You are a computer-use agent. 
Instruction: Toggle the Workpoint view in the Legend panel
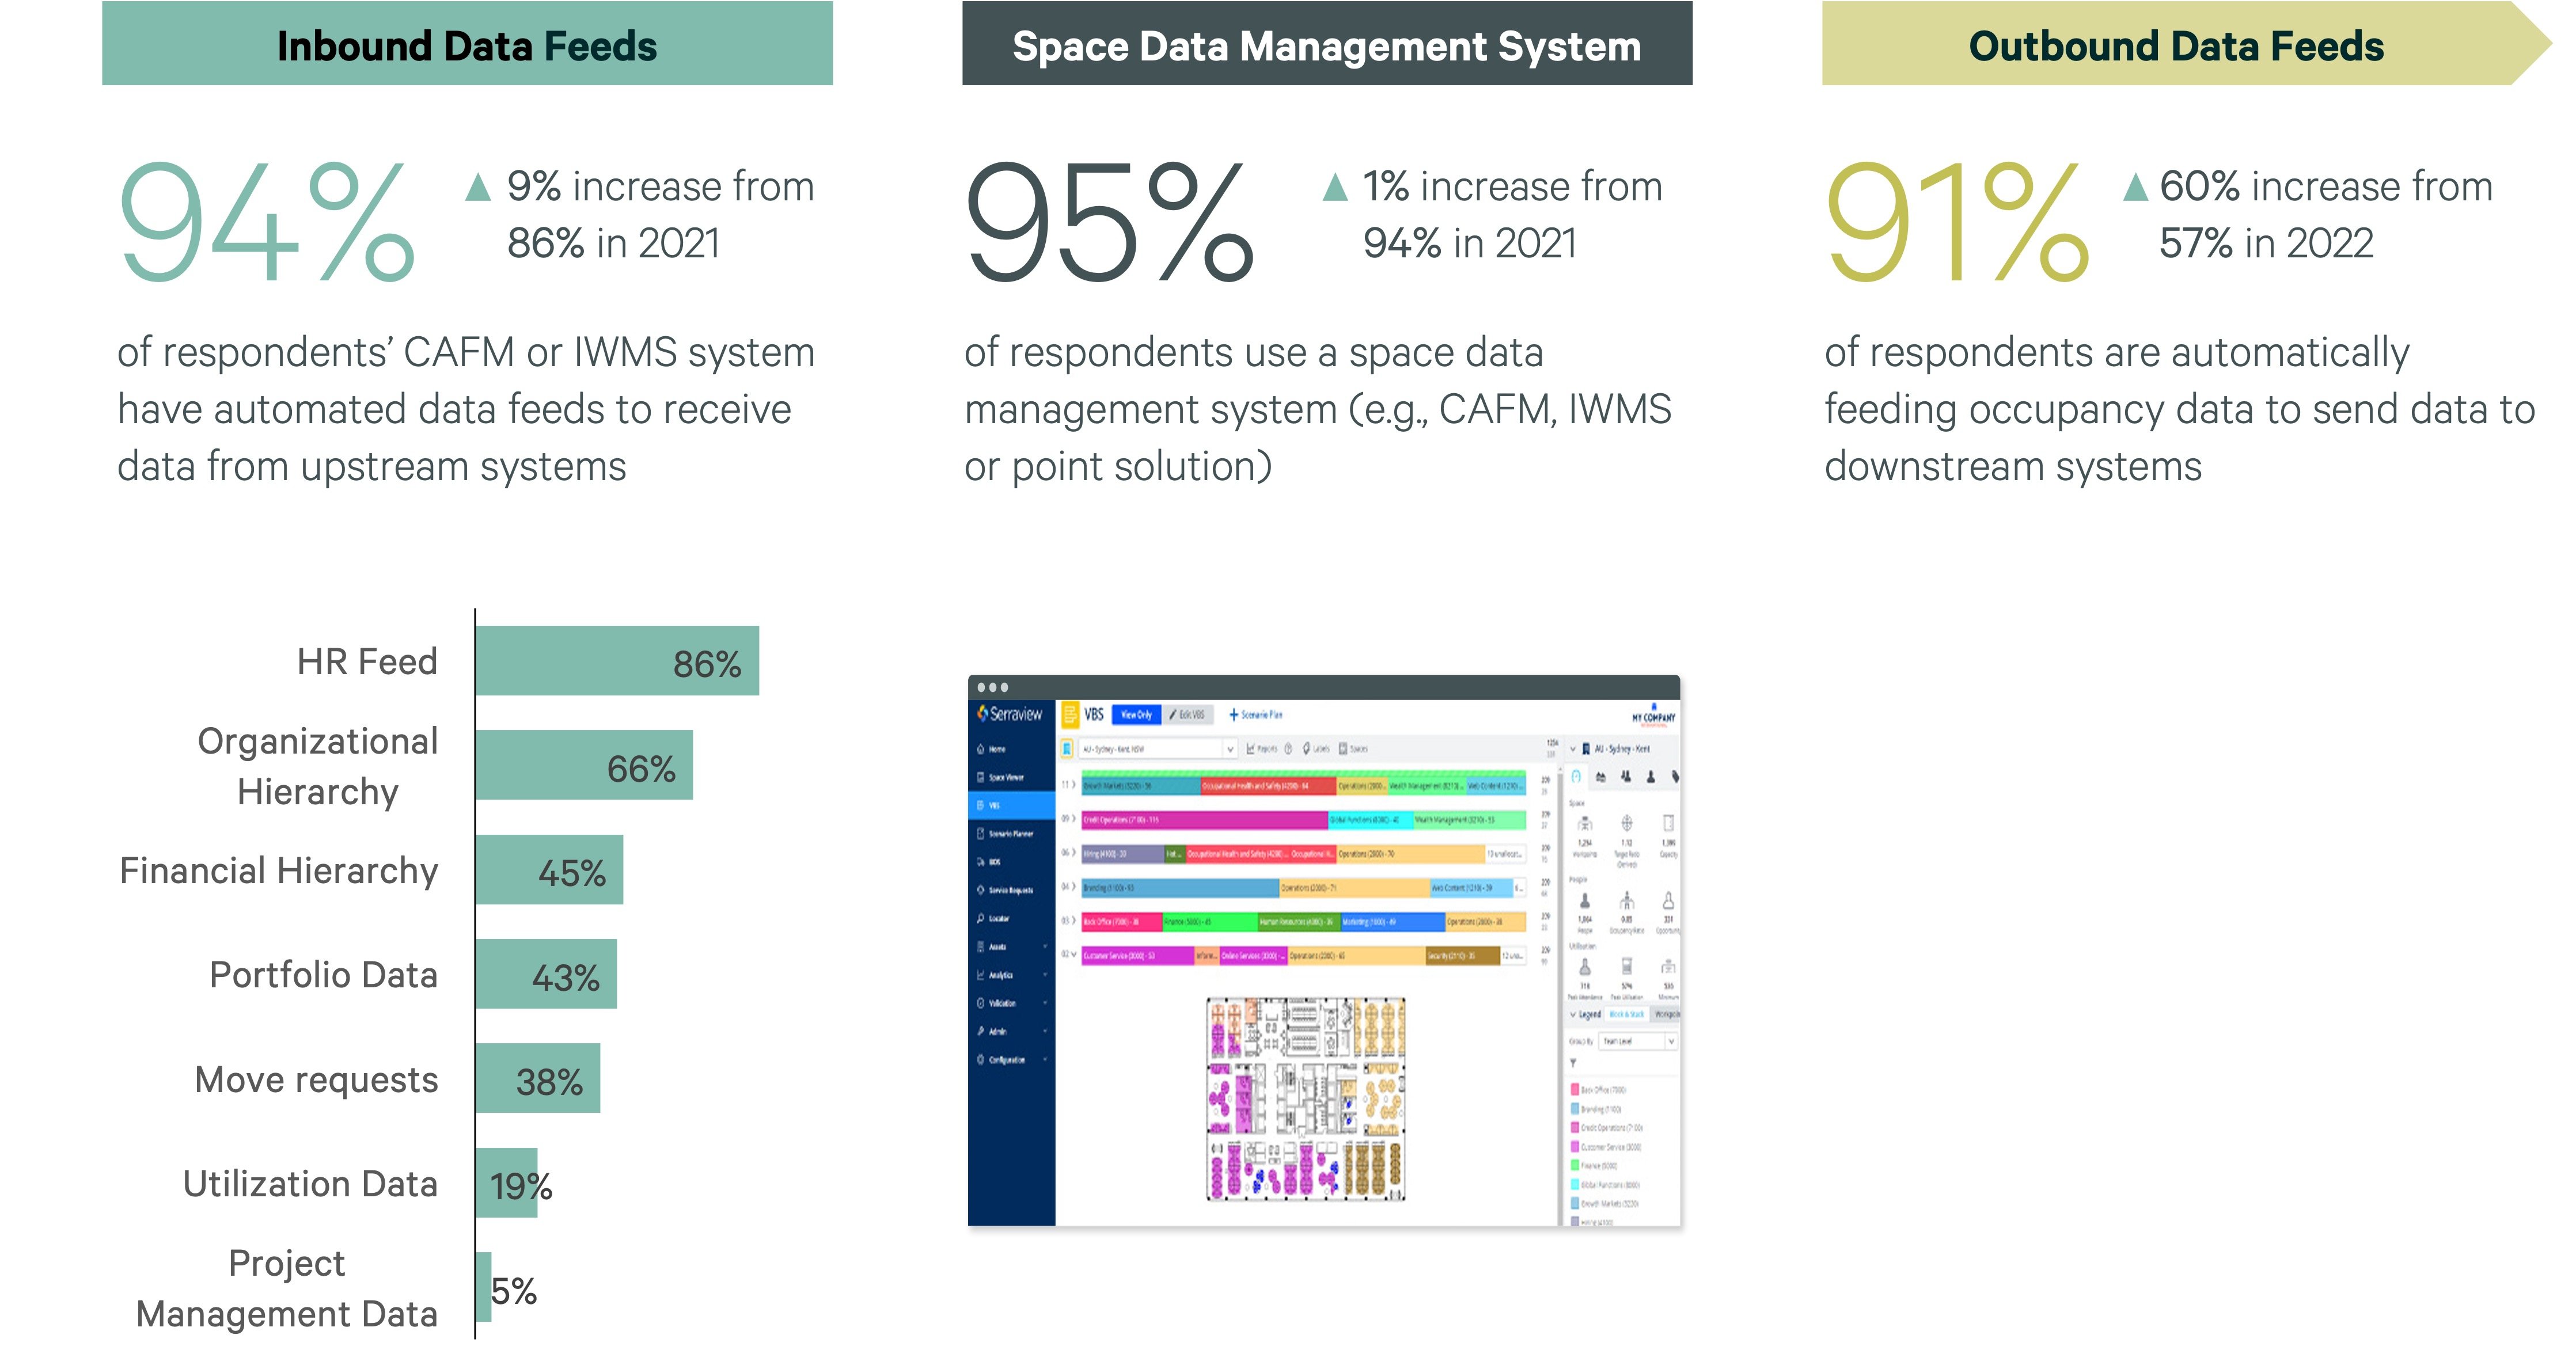1668,1014
